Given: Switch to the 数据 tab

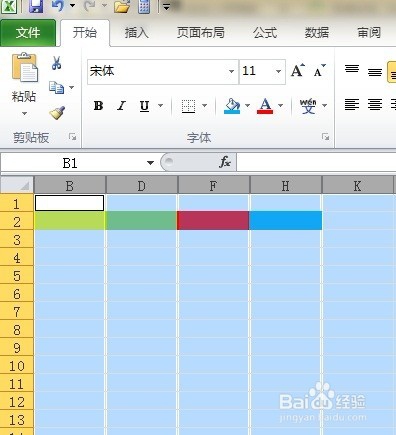Looking at the screenshot, I should (317, 33).
